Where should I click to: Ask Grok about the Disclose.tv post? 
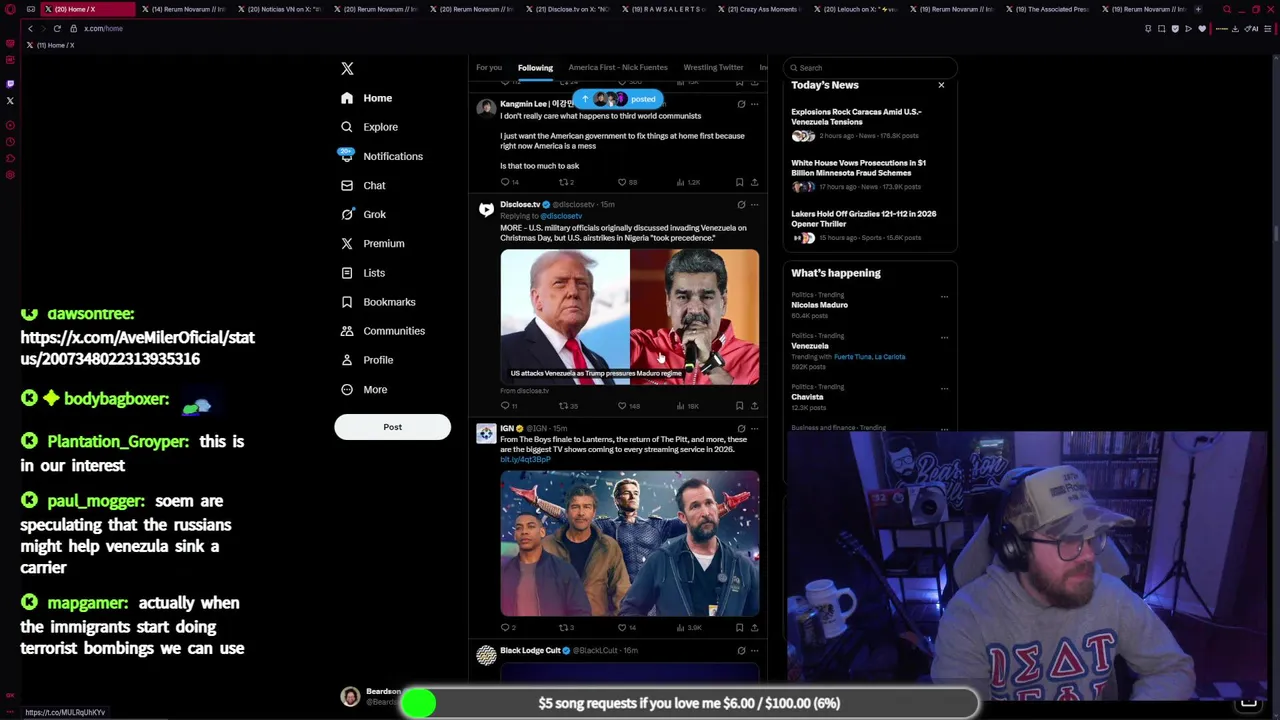point(741,205)
